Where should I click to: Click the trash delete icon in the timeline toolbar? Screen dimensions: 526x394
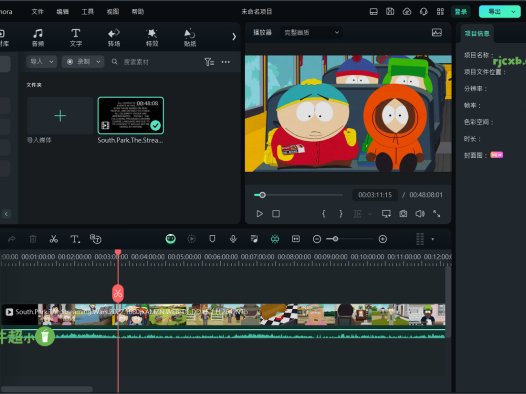(33, 239)
